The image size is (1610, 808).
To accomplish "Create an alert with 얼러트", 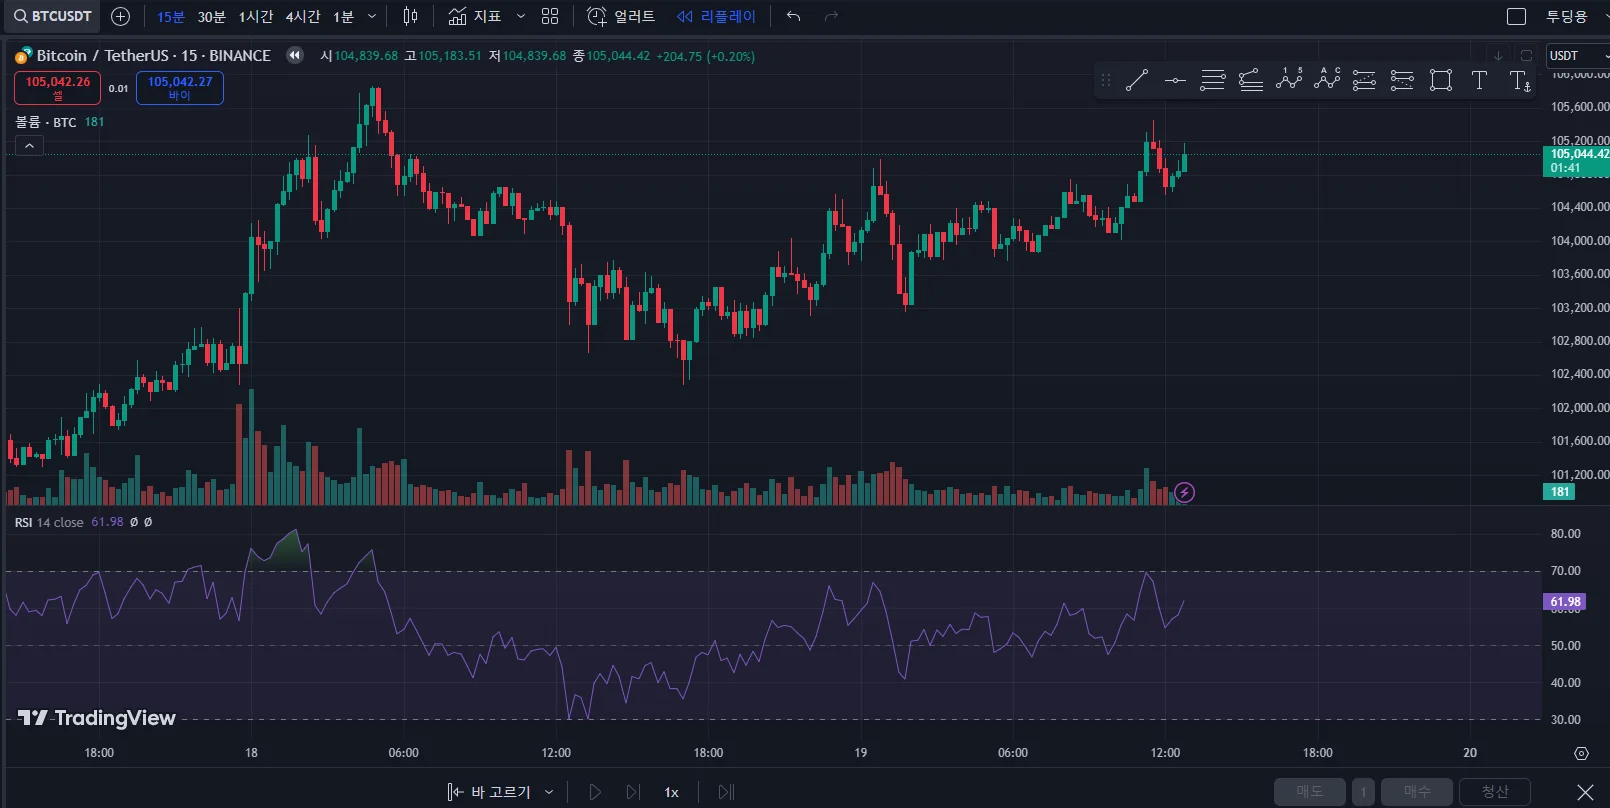I will pos(621,16).
